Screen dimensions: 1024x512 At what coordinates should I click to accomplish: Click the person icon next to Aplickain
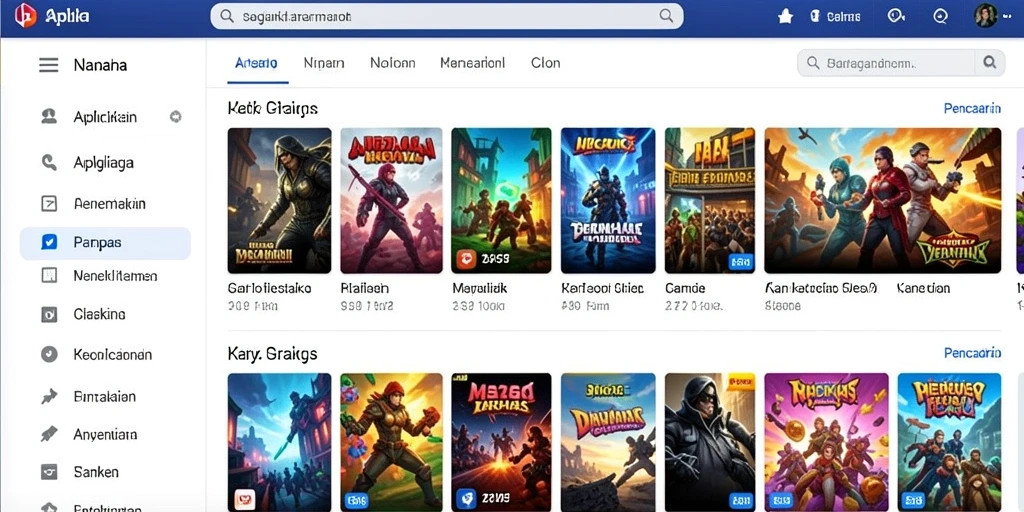49,117
